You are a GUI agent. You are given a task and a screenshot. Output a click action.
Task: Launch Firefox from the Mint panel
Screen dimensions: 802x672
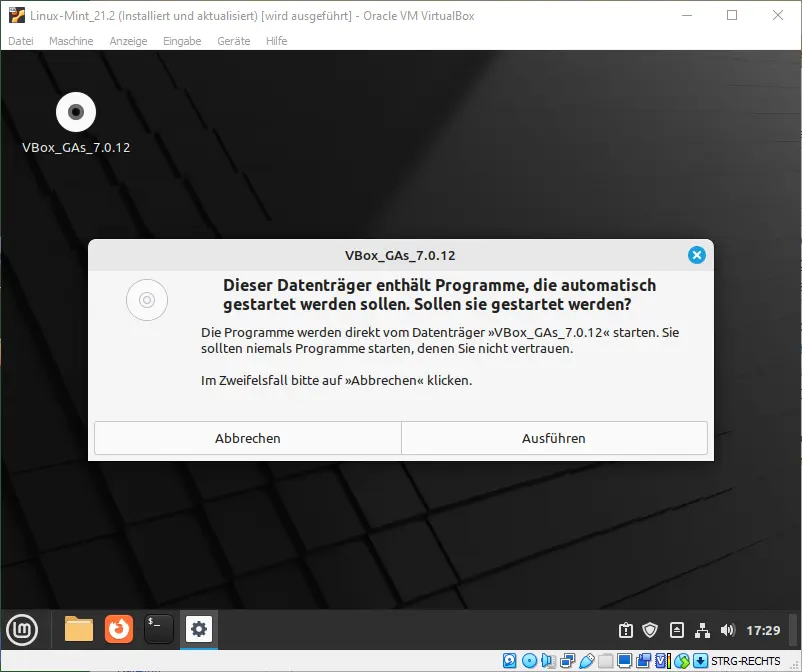[119, 629]
